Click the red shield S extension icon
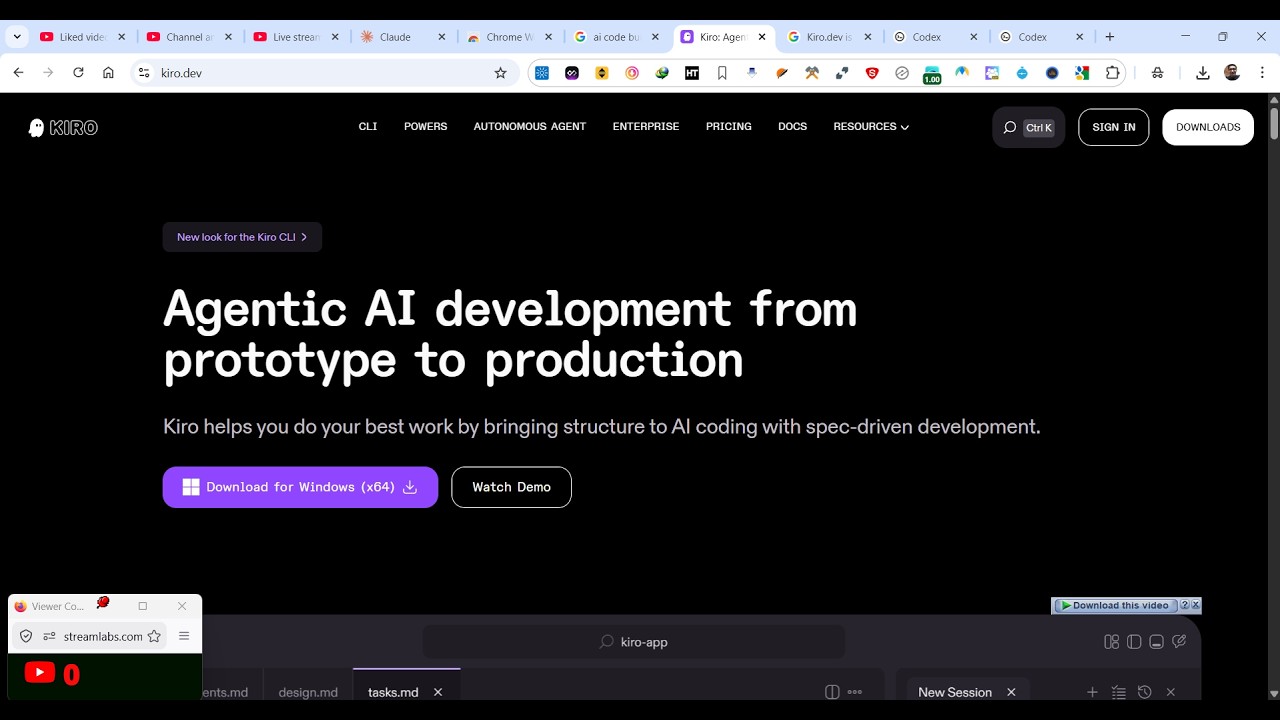The width and height of the screenshot is (1280, 720). pos(872,73)
